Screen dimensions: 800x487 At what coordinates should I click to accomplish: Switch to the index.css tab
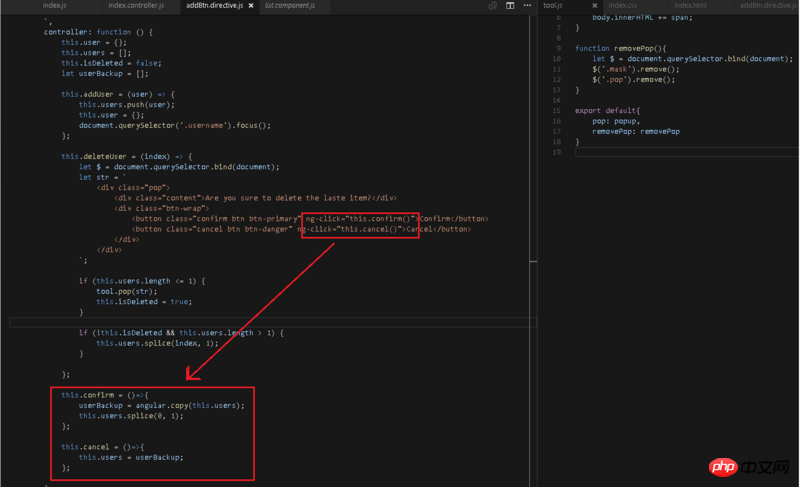623,6
